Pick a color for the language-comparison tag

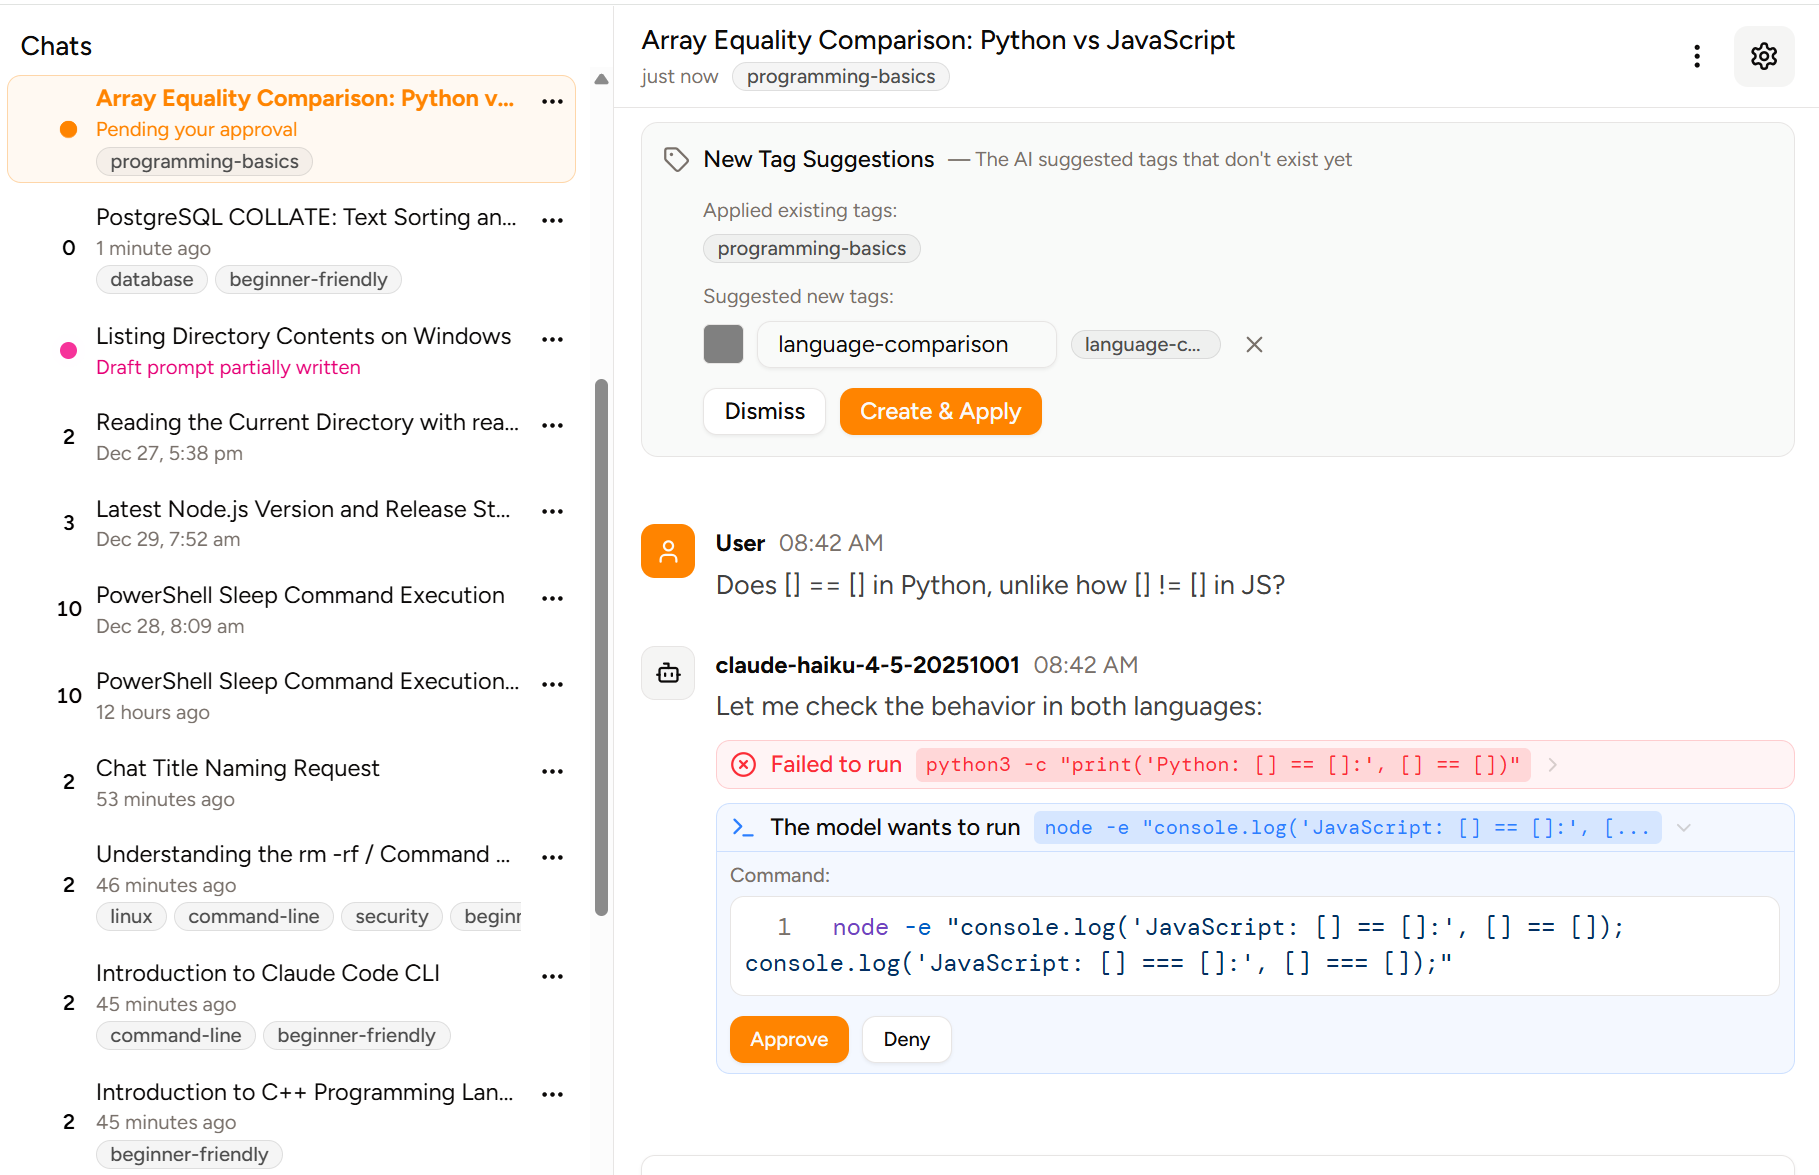pos(723,344)
